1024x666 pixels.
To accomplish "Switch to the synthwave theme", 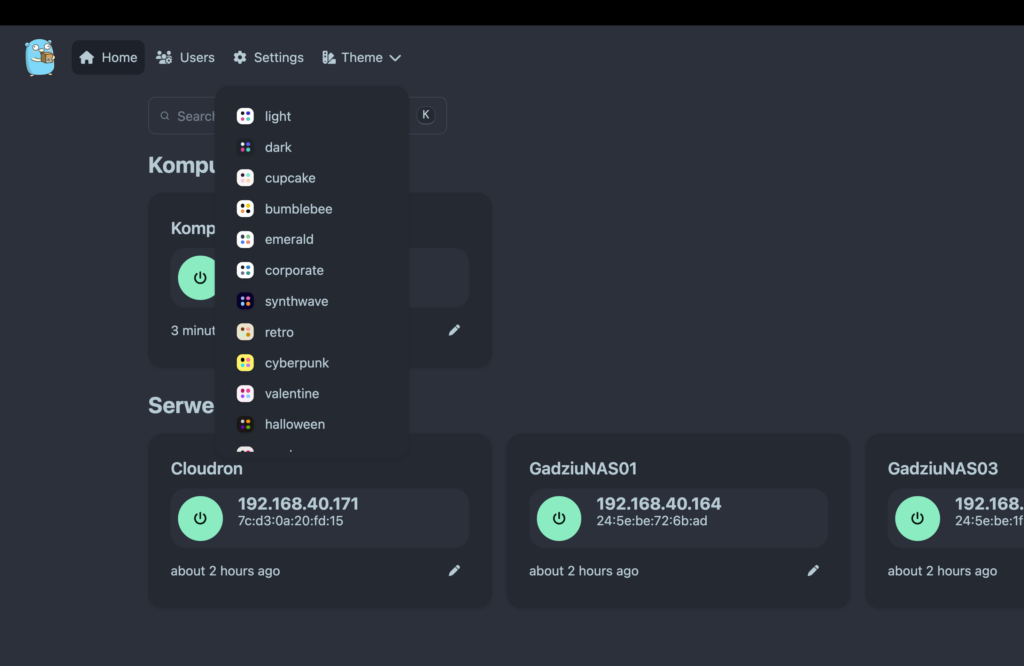I will pos(296,301).
